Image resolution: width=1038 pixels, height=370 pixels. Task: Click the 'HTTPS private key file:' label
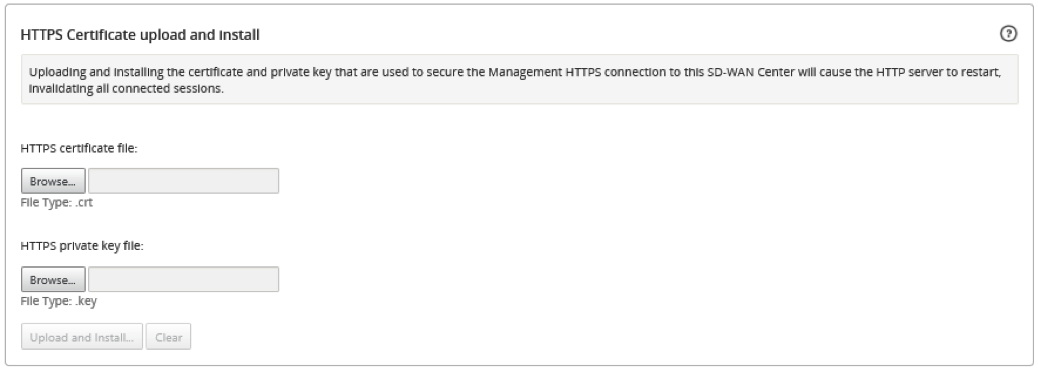pyautogui.click(x=82, y=246)
